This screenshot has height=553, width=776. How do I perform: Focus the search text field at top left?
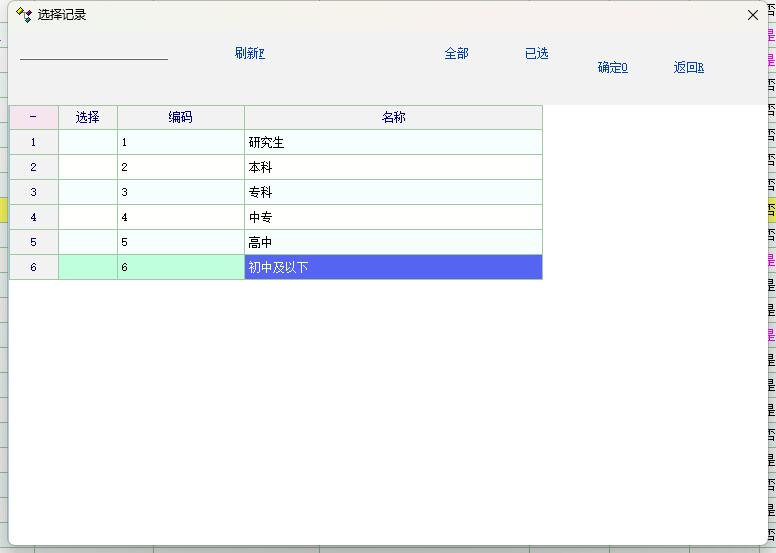(94, 52)
